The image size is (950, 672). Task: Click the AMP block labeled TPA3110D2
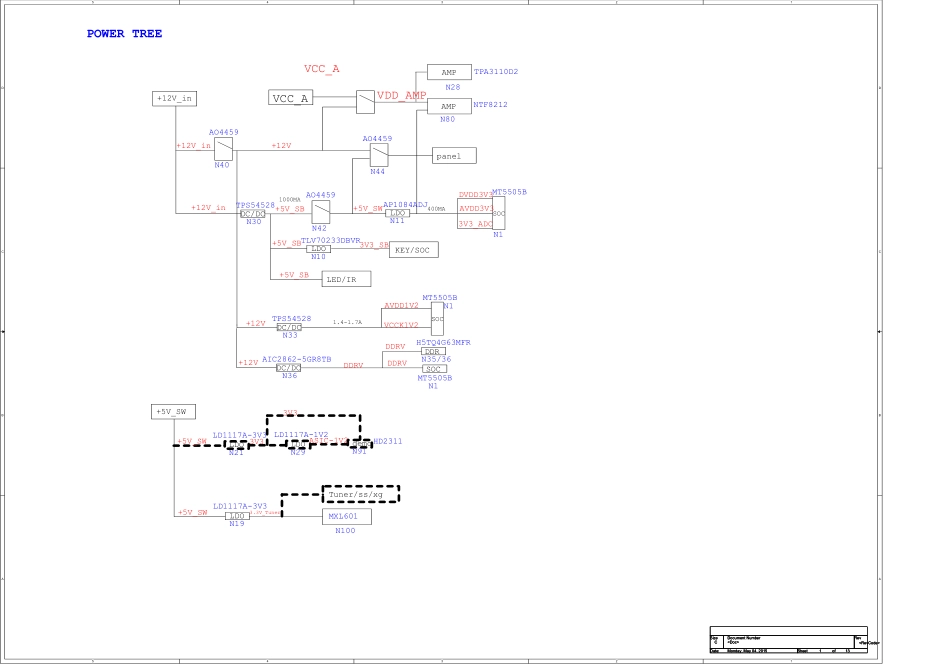coord(449,72)
